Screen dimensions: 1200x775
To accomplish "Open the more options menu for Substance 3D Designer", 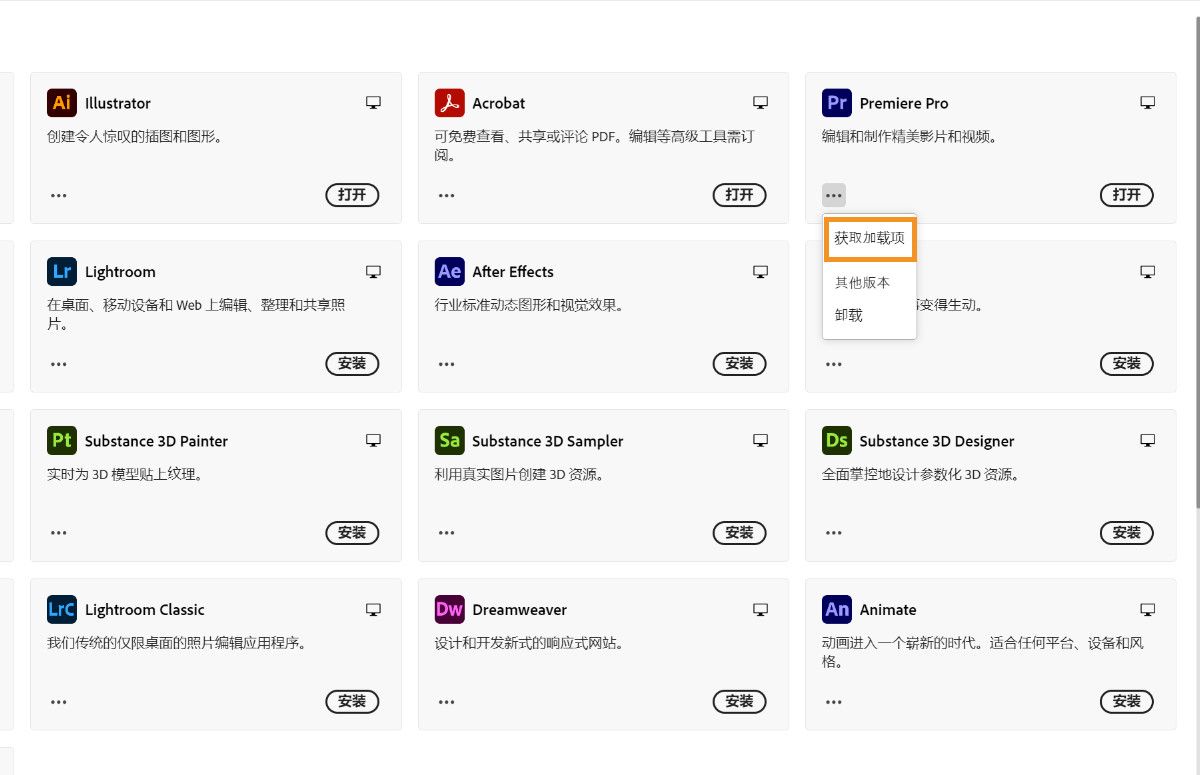I will (834, 533).
